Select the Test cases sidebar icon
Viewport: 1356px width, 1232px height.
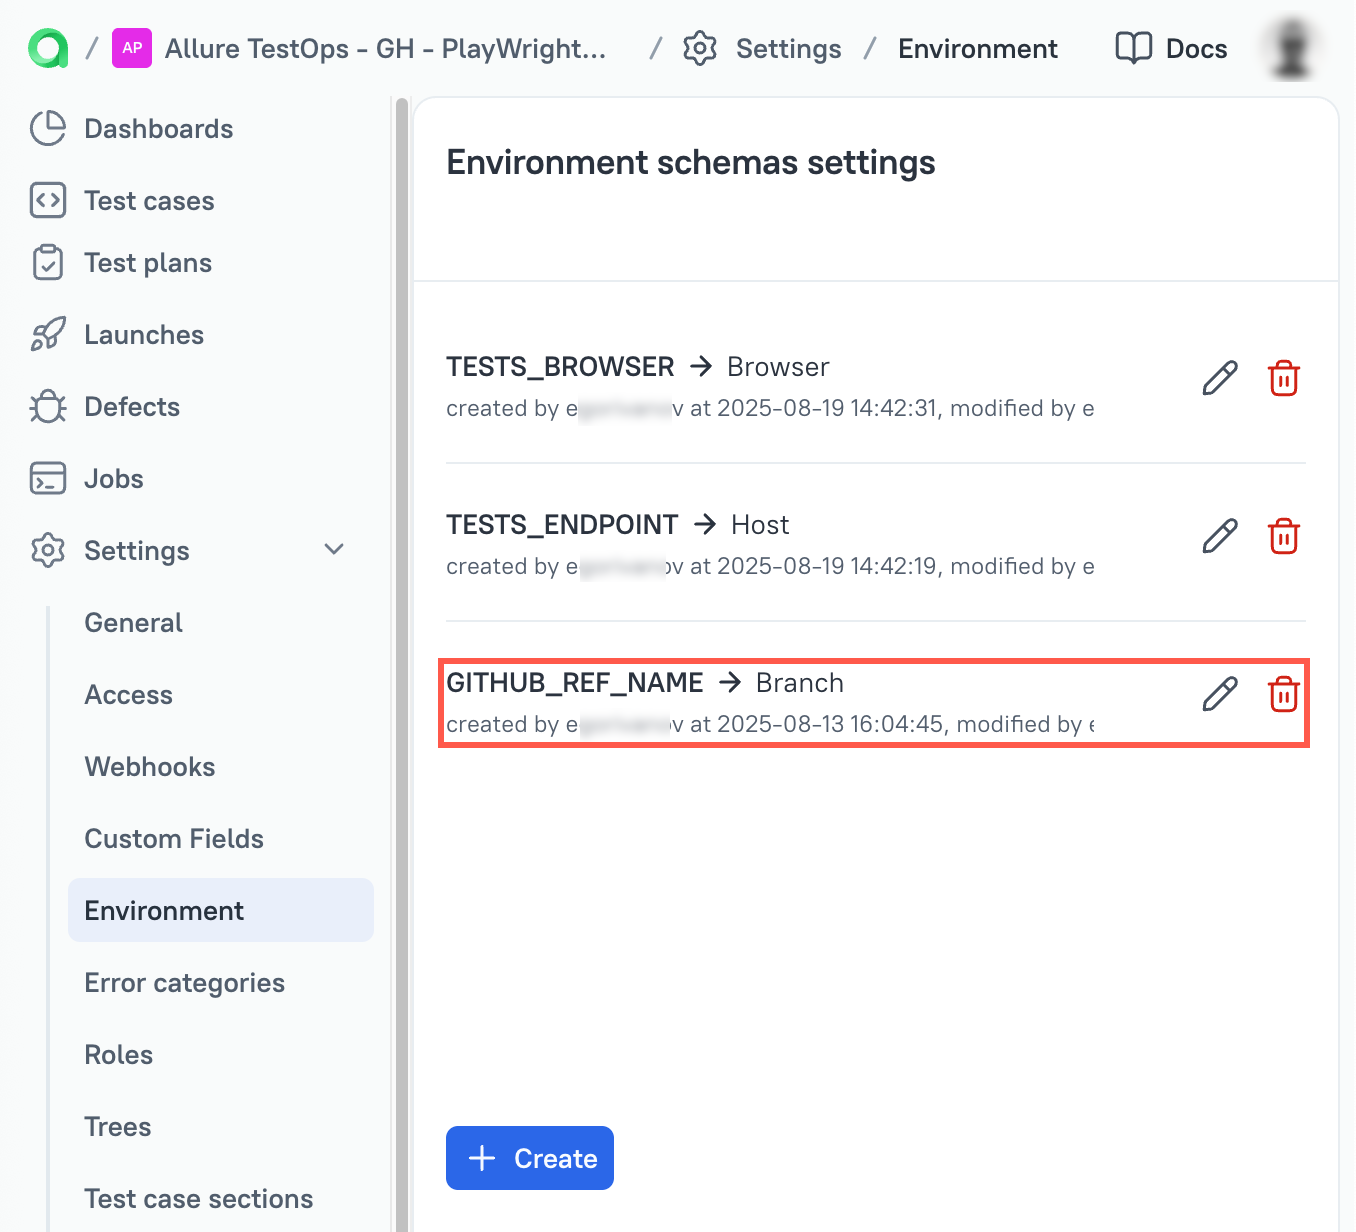(47, 200)
